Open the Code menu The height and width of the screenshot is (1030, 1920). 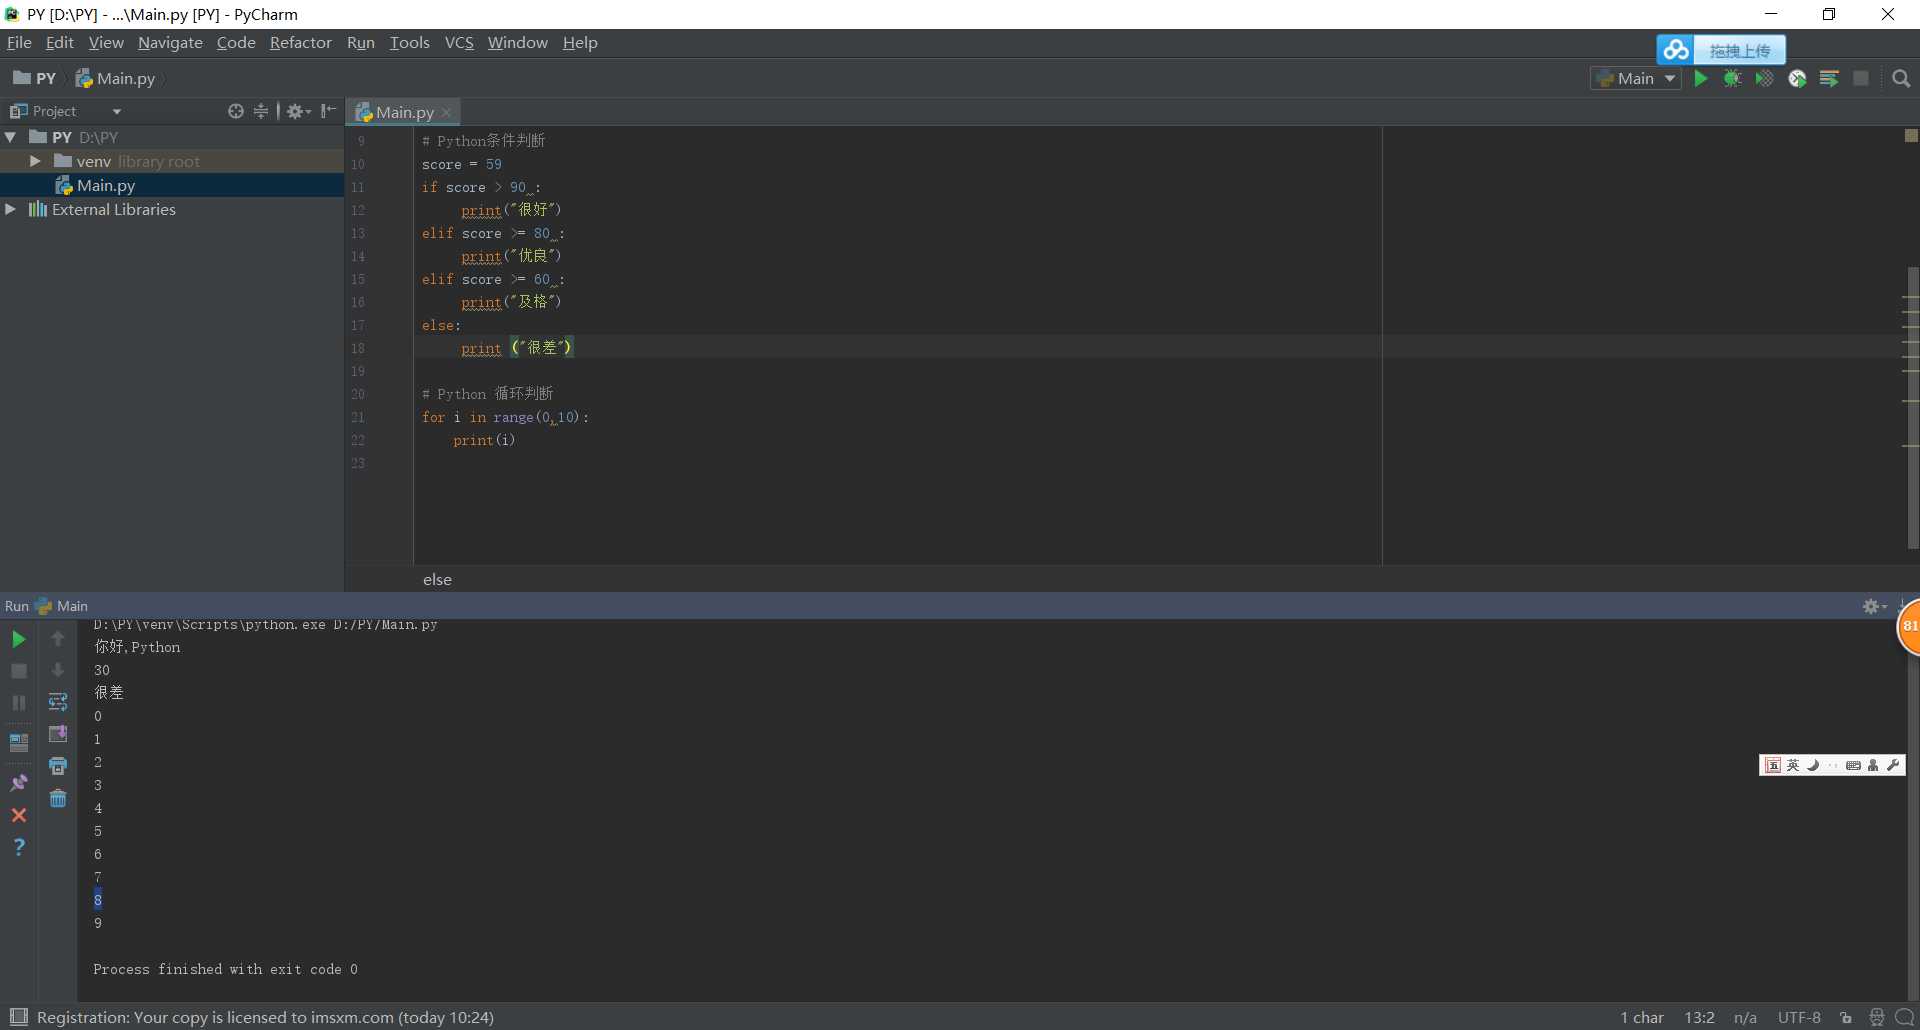pos(236,43)
